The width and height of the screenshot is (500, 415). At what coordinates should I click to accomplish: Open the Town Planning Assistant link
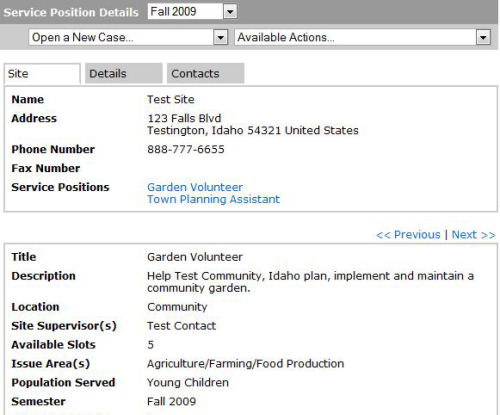pos(213,199)
